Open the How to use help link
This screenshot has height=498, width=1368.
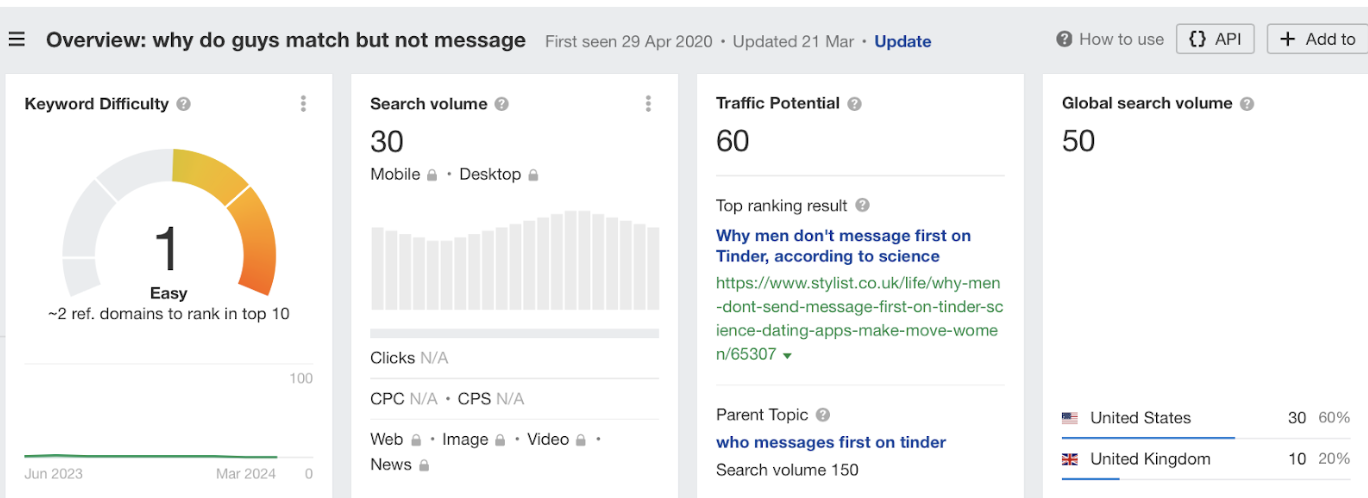tap(1110, 39)
